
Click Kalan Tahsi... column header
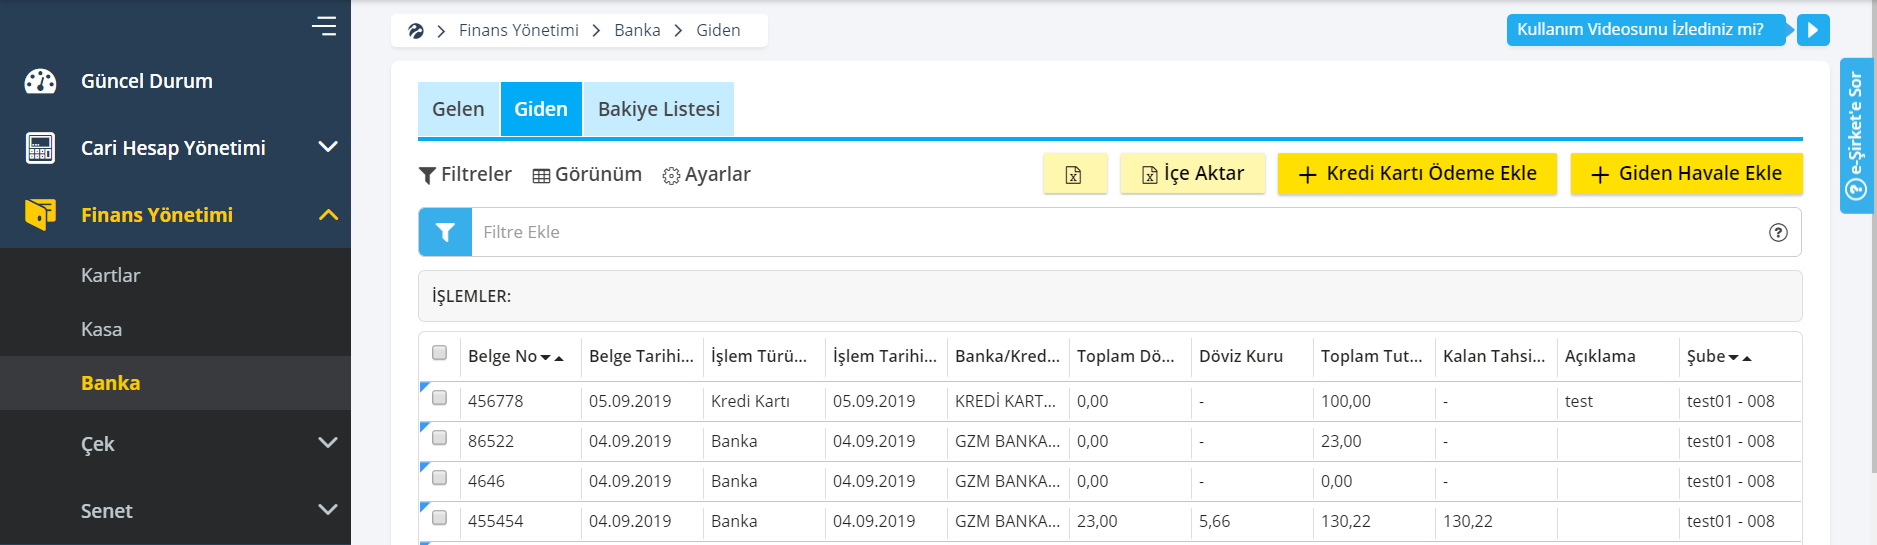pyautogui.click(x=1494, y=356)
